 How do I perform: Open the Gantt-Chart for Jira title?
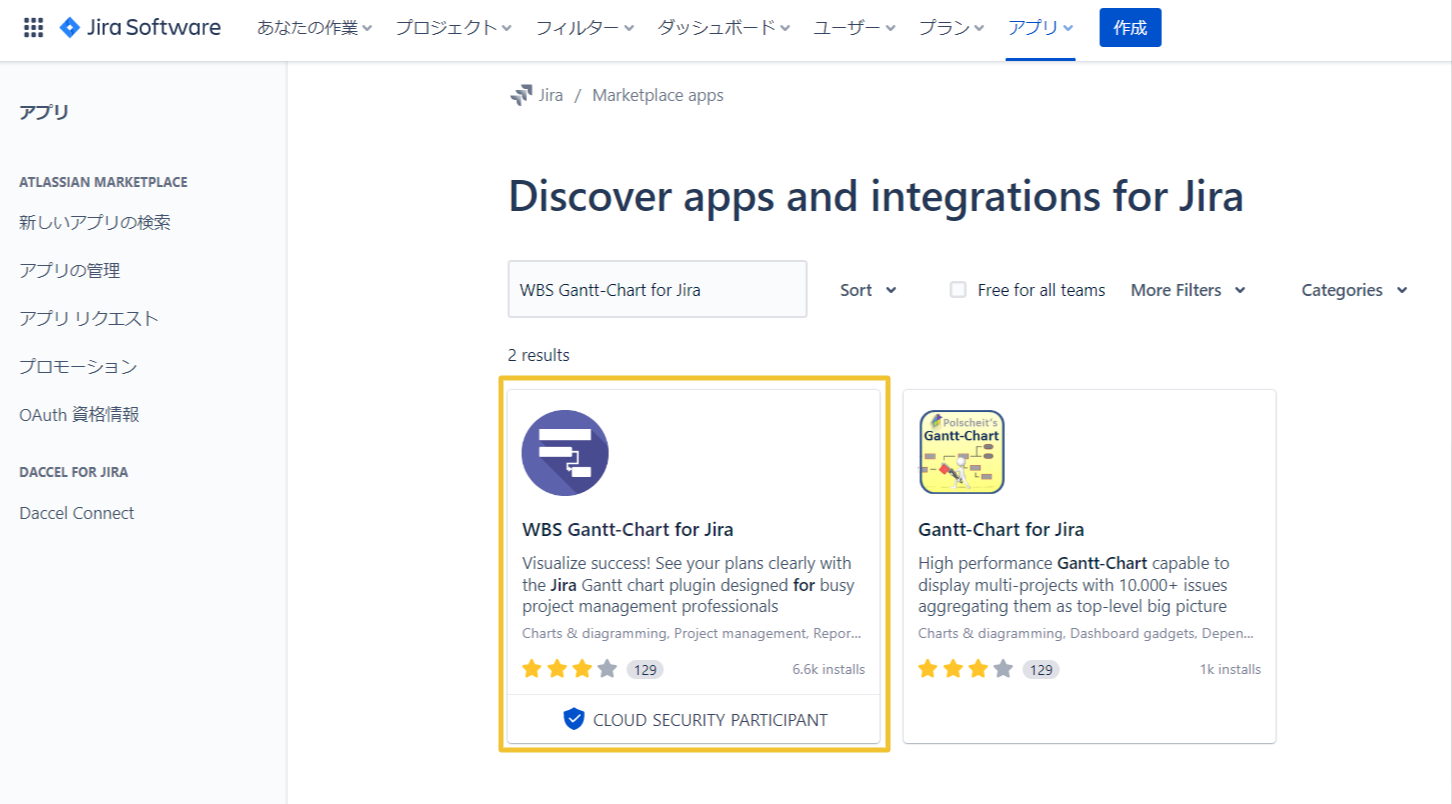[x=1001, y=530]
